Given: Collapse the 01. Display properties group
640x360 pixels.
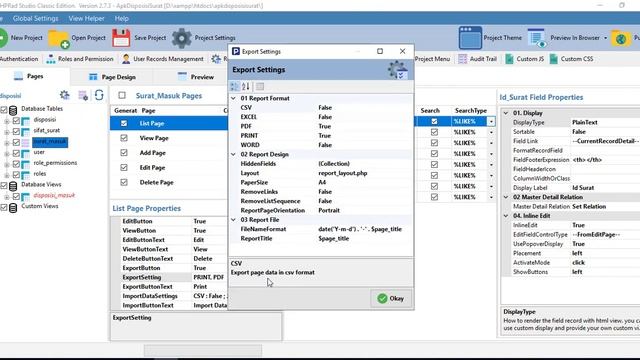Looking at the screenshot, I should pos(506,113).
